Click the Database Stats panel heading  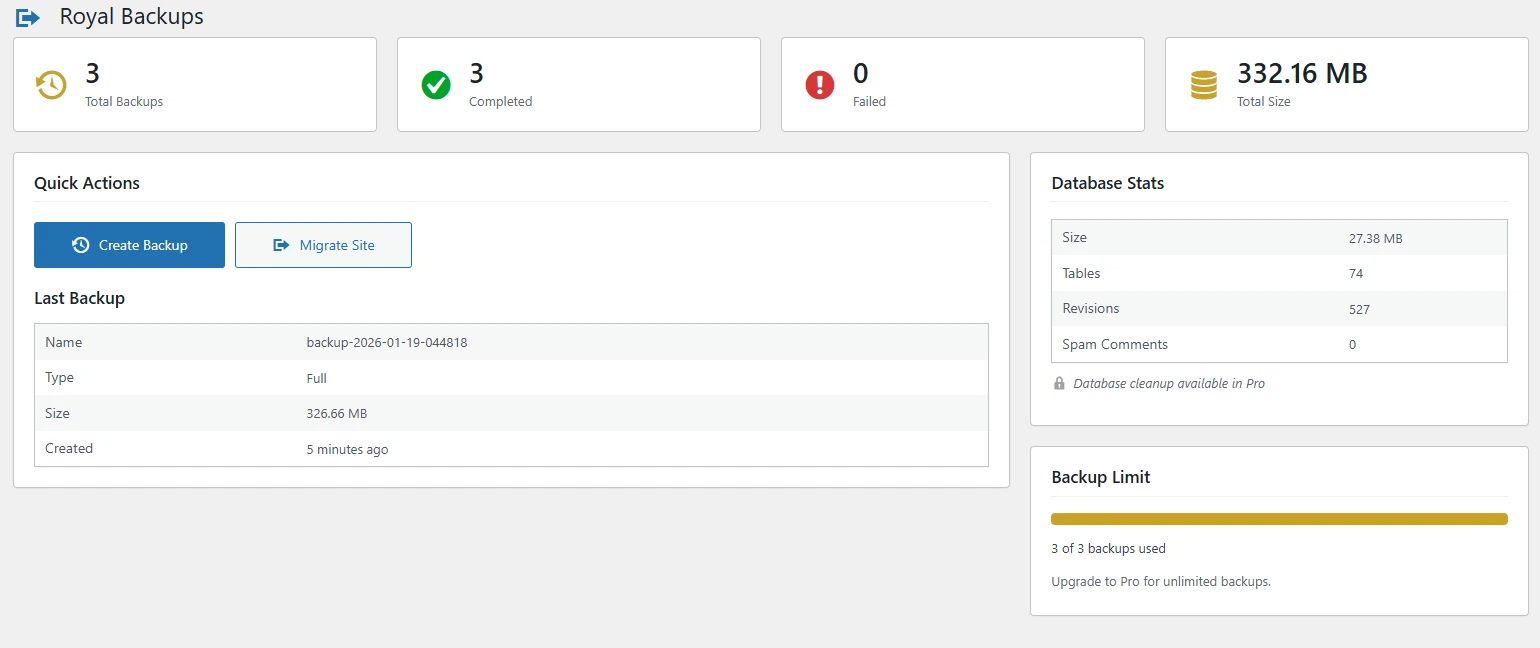[x=1107, y=183]
